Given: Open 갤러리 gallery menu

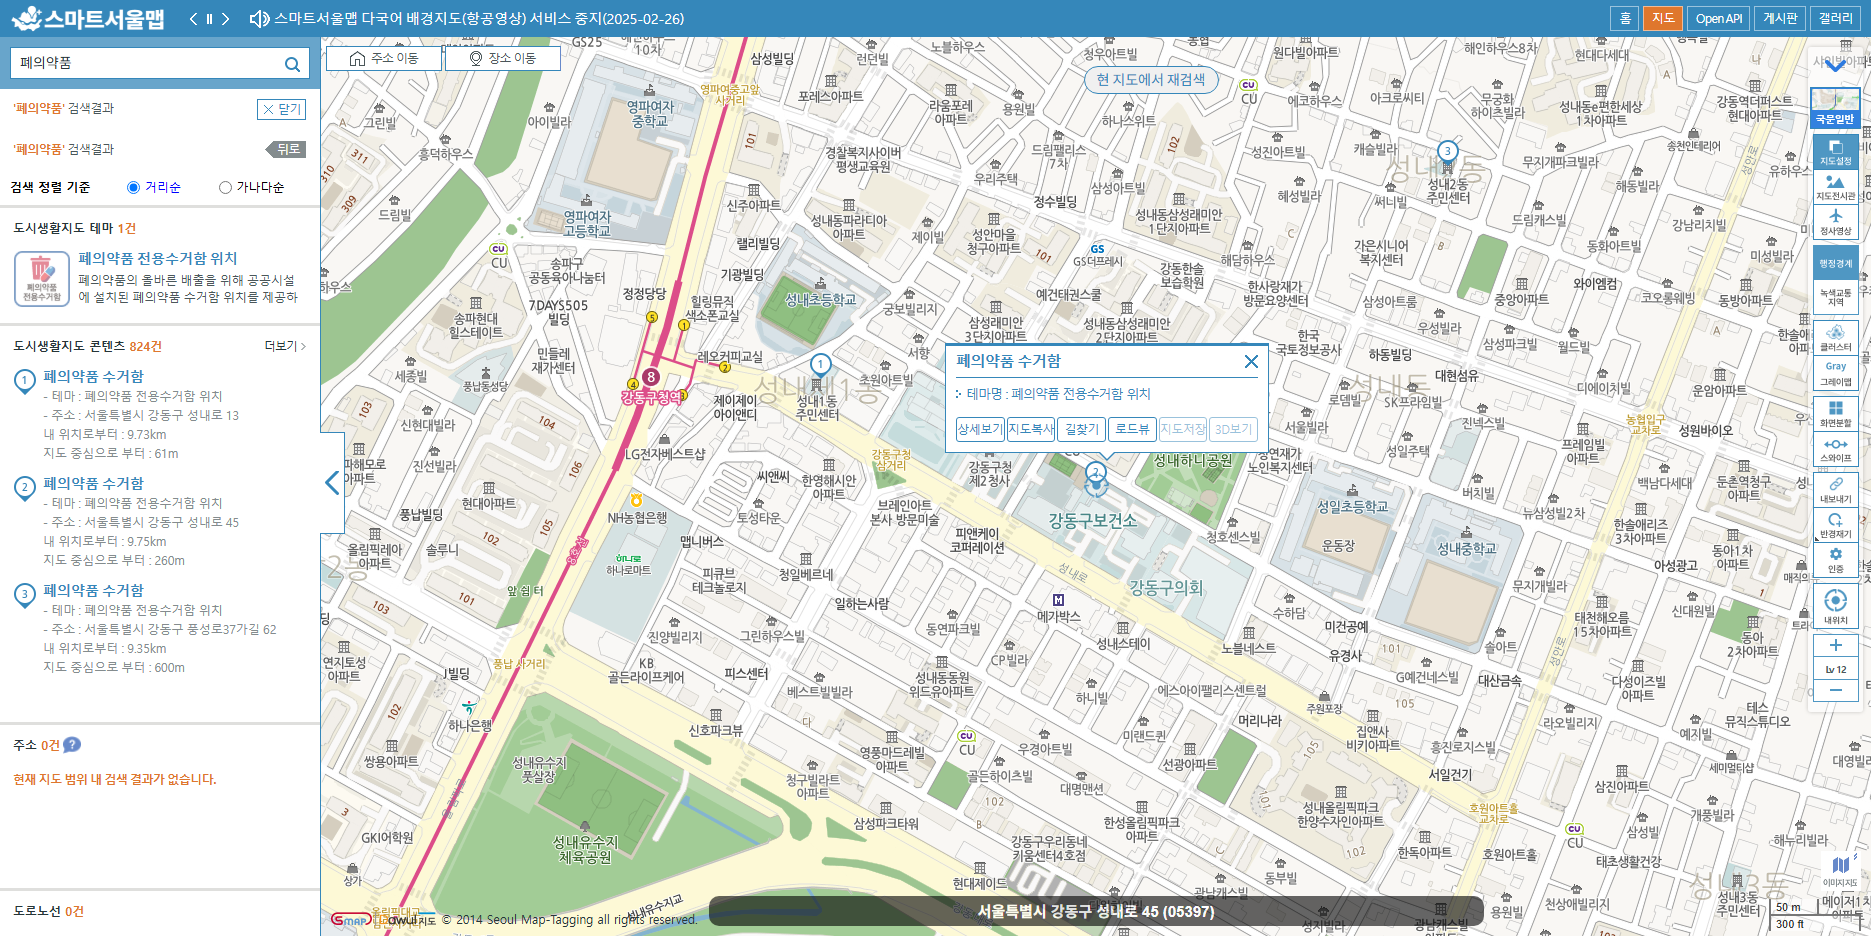Looking at the screenshot, I should tap(1835, 19).
